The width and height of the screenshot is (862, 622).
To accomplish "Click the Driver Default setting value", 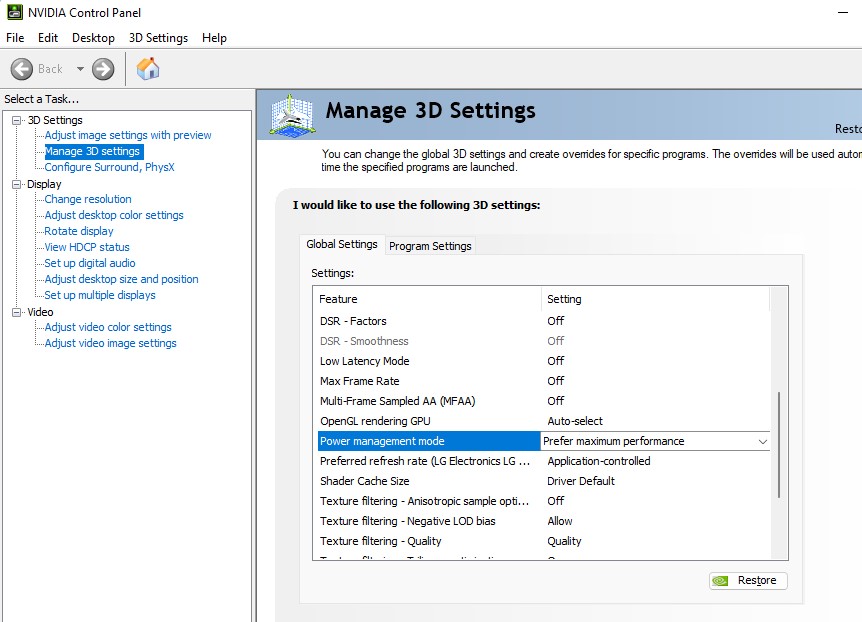I will coord(581,481).
